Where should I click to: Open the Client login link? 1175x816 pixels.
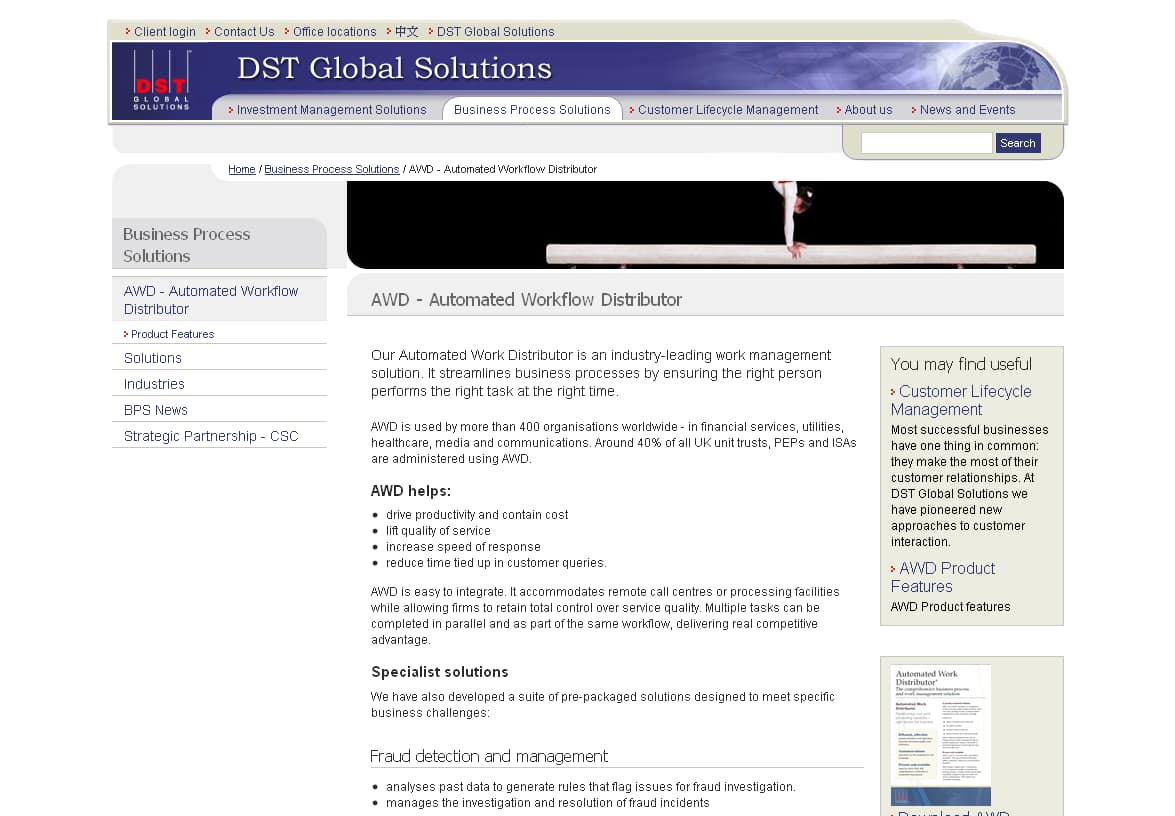[x=164, y=32]
